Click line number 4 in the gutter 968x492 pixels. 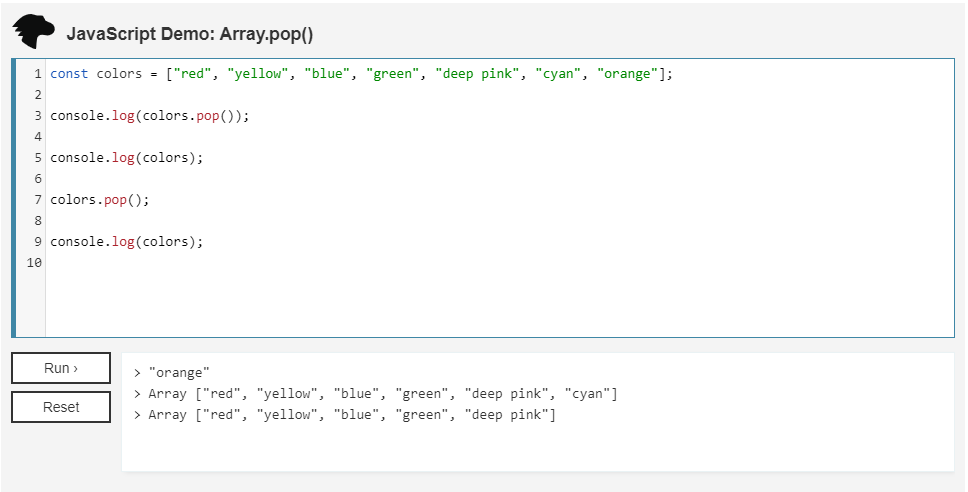click(37, 137)
